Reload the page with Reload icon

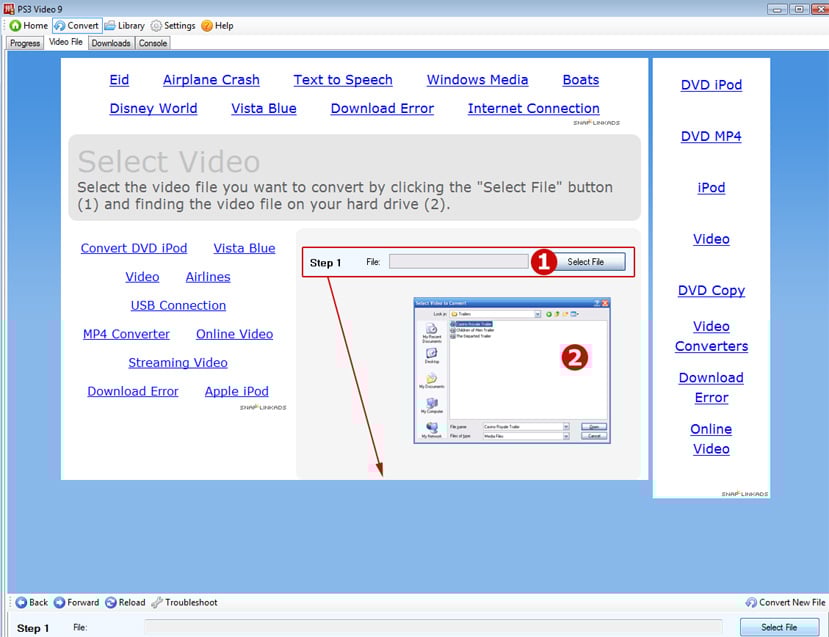[x=110, y=603]
